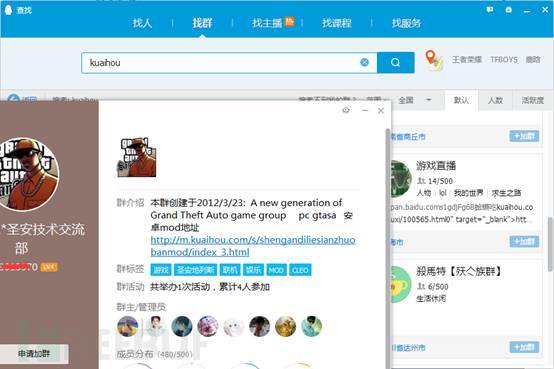
Task: Sort results by 人数 tab
Action: click(495, 100)
